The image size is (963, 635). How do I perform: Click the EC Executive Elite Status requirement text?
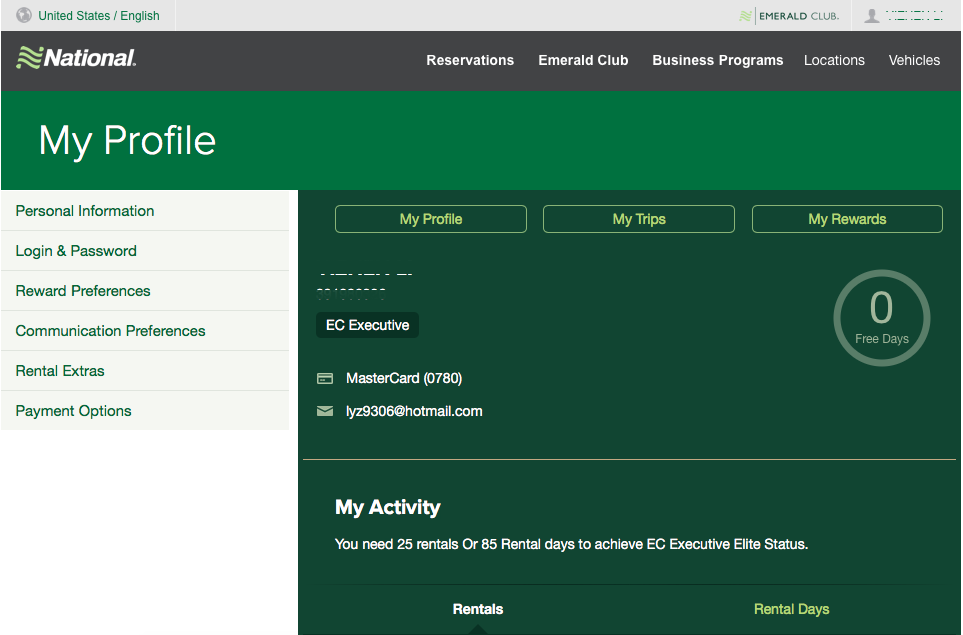pyautogui.click(x=571, y=544)
